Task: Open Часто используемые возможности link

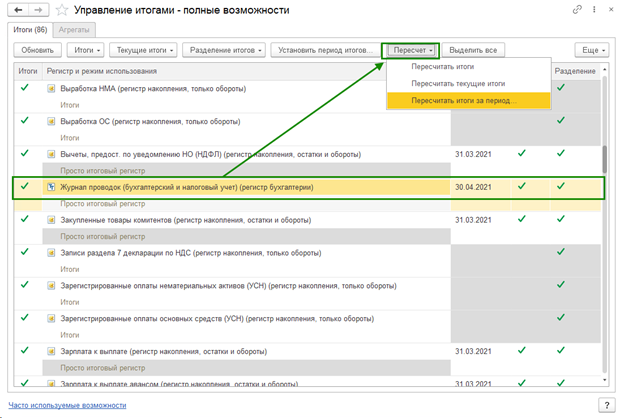Action: point(67,405)
